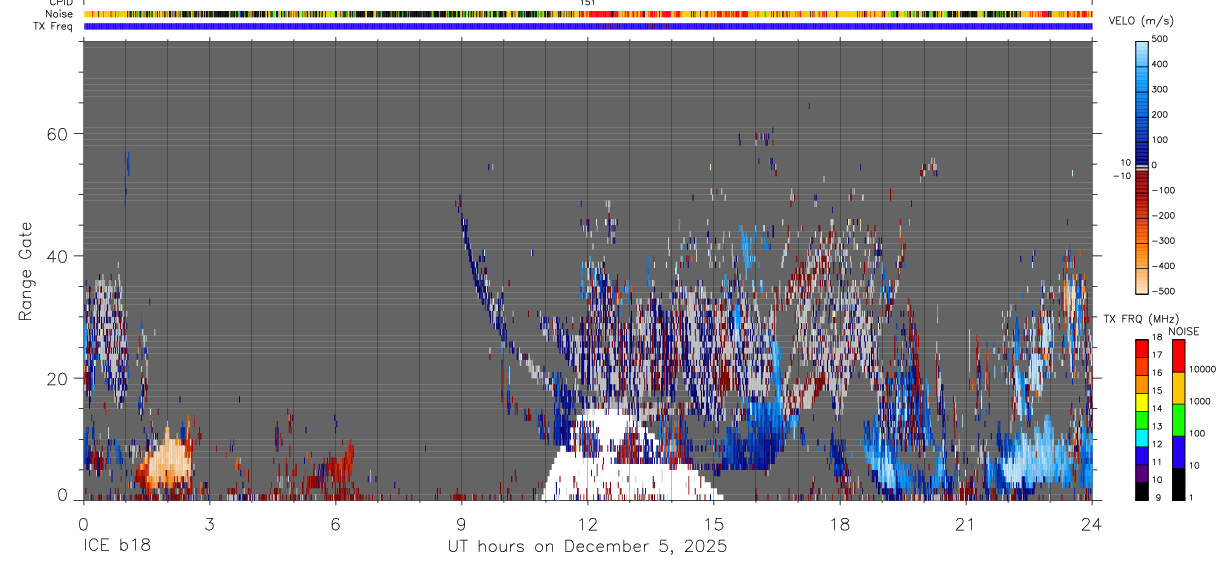Click the 'ICE b18' radar label

[x=117, y=546]
